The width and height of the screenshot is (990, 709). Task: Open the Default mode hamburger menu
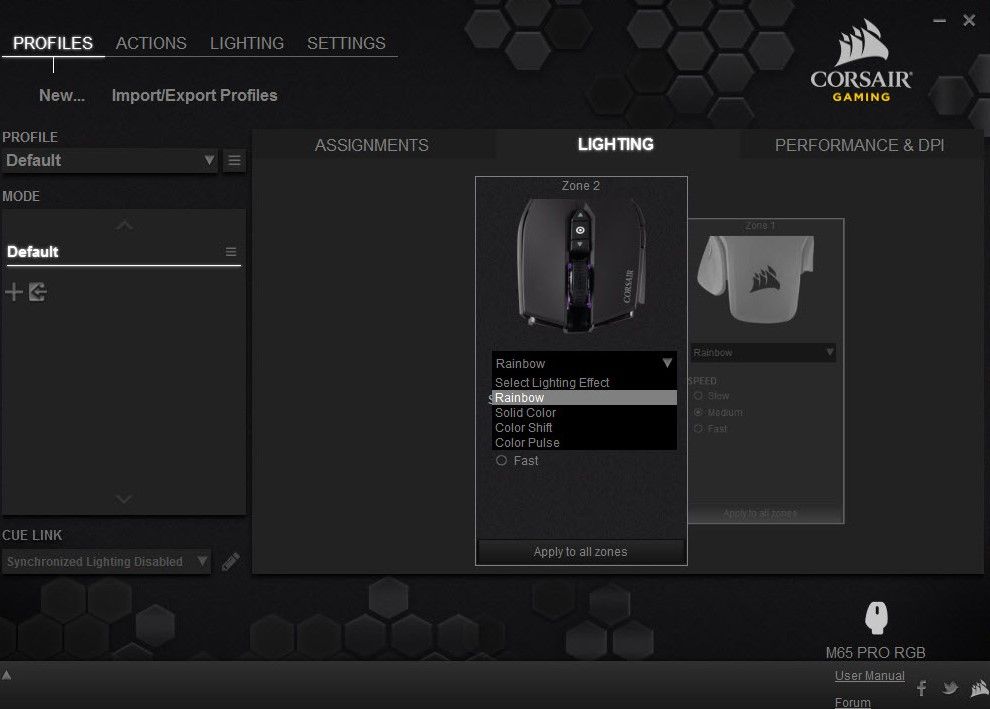(231, 252)
